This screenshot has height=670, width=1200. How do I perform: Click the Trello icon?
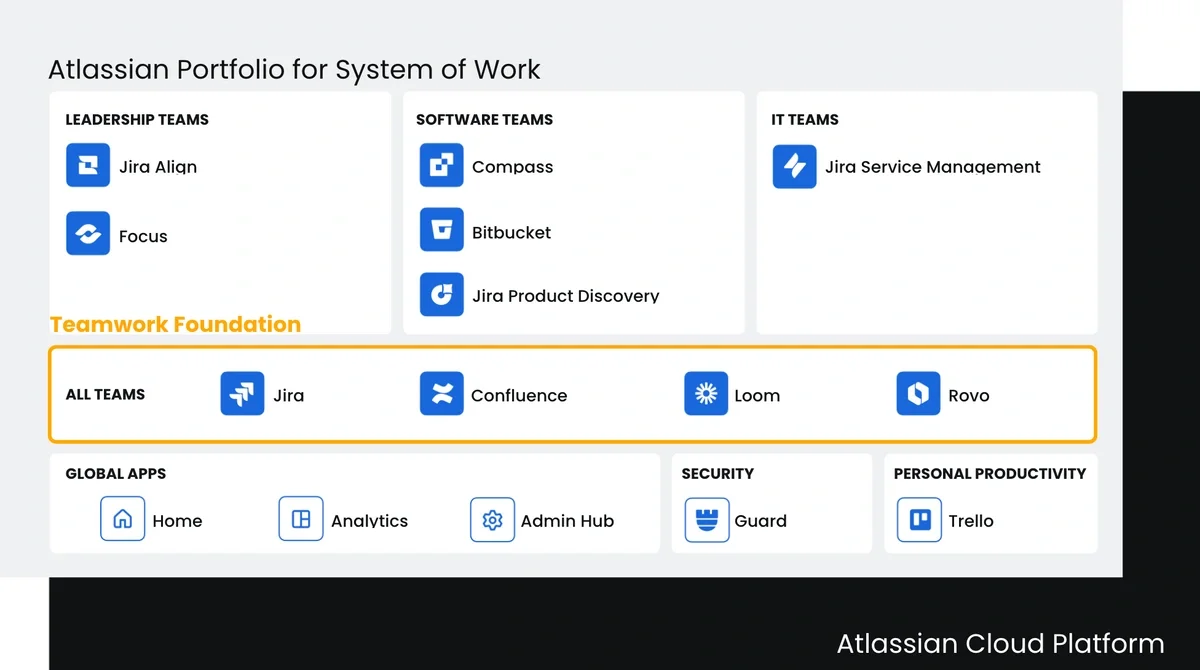point(919,520)
